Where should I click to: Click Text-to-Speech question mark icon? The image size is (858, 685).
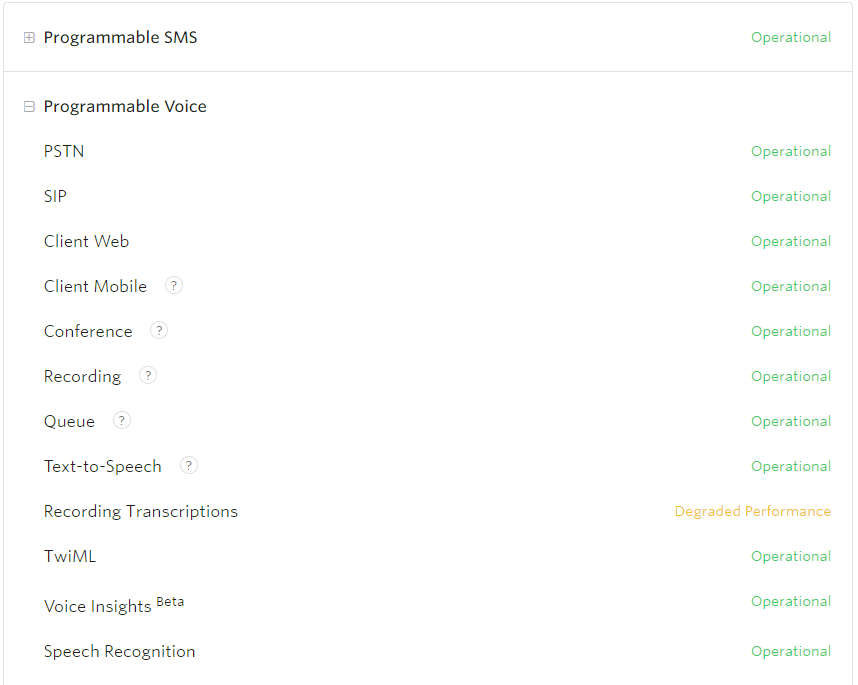pyautogui.click(x=189, y=466)
